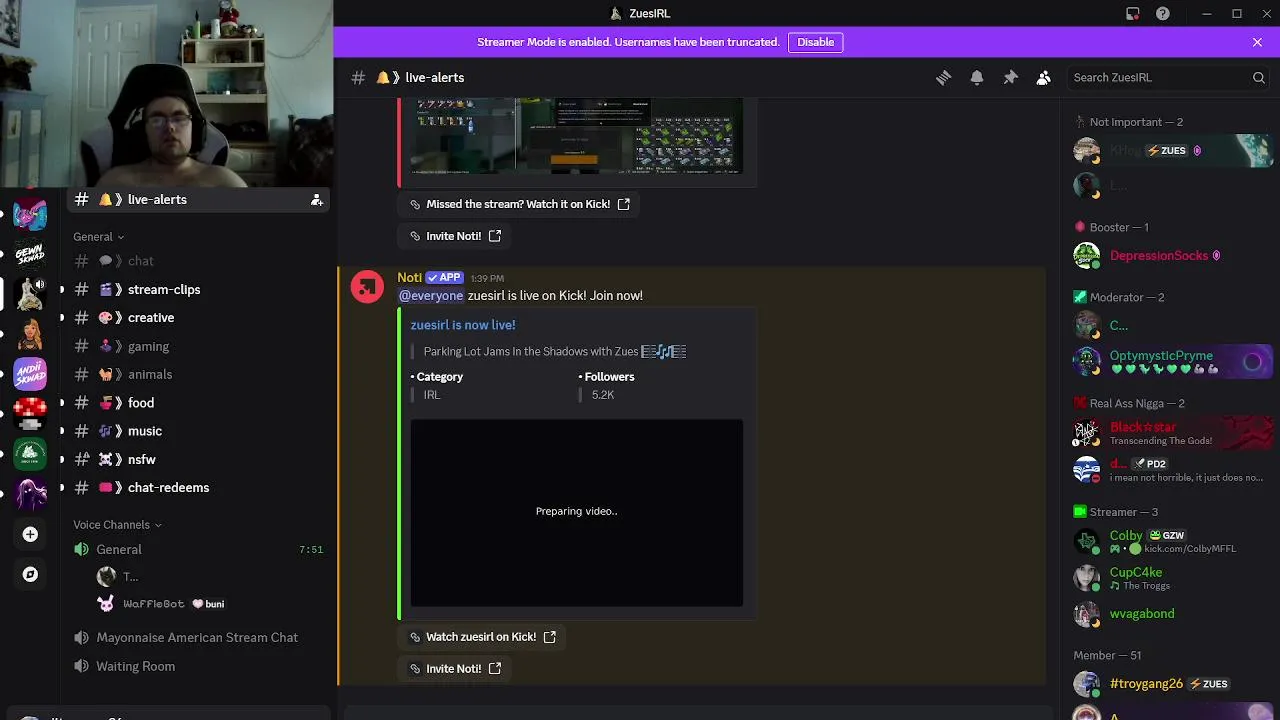This screenshot has width=1280, height=720.
Task: Join Mayonnaise American Stream Chat voice channel
Action: [200, 637]
